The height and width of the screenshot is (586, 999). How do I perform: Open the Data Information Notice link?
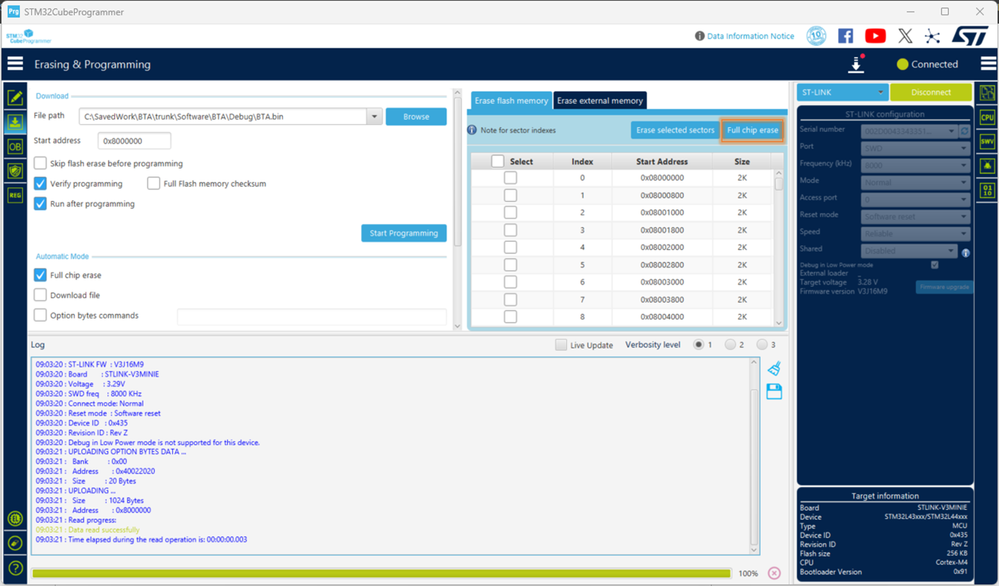click(751, 36)
